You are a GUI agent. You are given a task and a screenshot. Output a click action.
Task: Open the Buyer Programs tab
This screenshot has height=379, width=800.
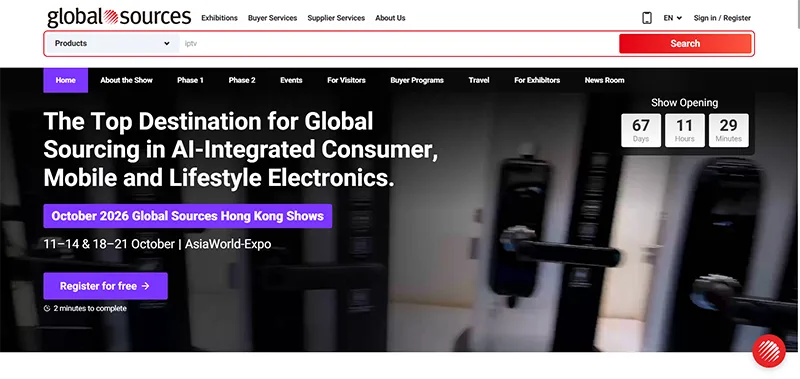pos(417,80)
